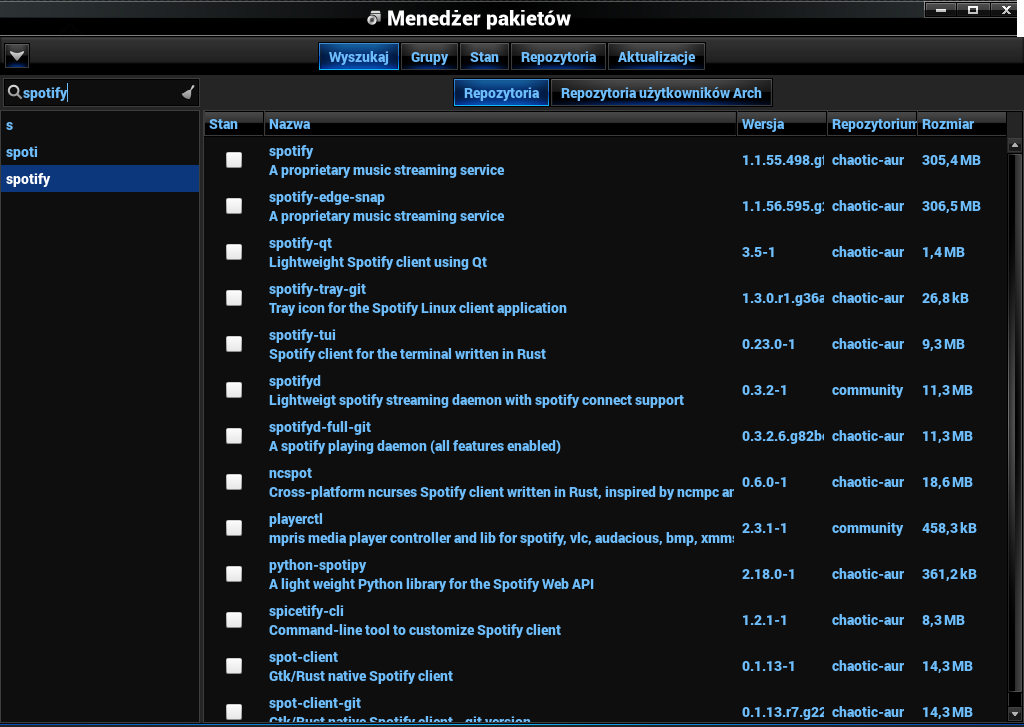Maximize the Menedżer pakietów window
Image resolution: width=1024 pixels, height=727 pixels.
pyautogui.click(x=973, y=10)
